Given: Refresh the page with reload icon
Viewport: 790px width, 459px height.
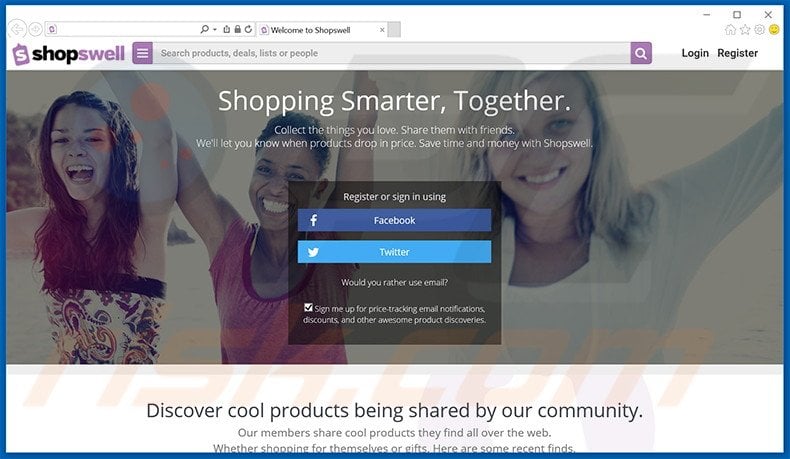Looking at the screenshot, I should tap(248, 29).
